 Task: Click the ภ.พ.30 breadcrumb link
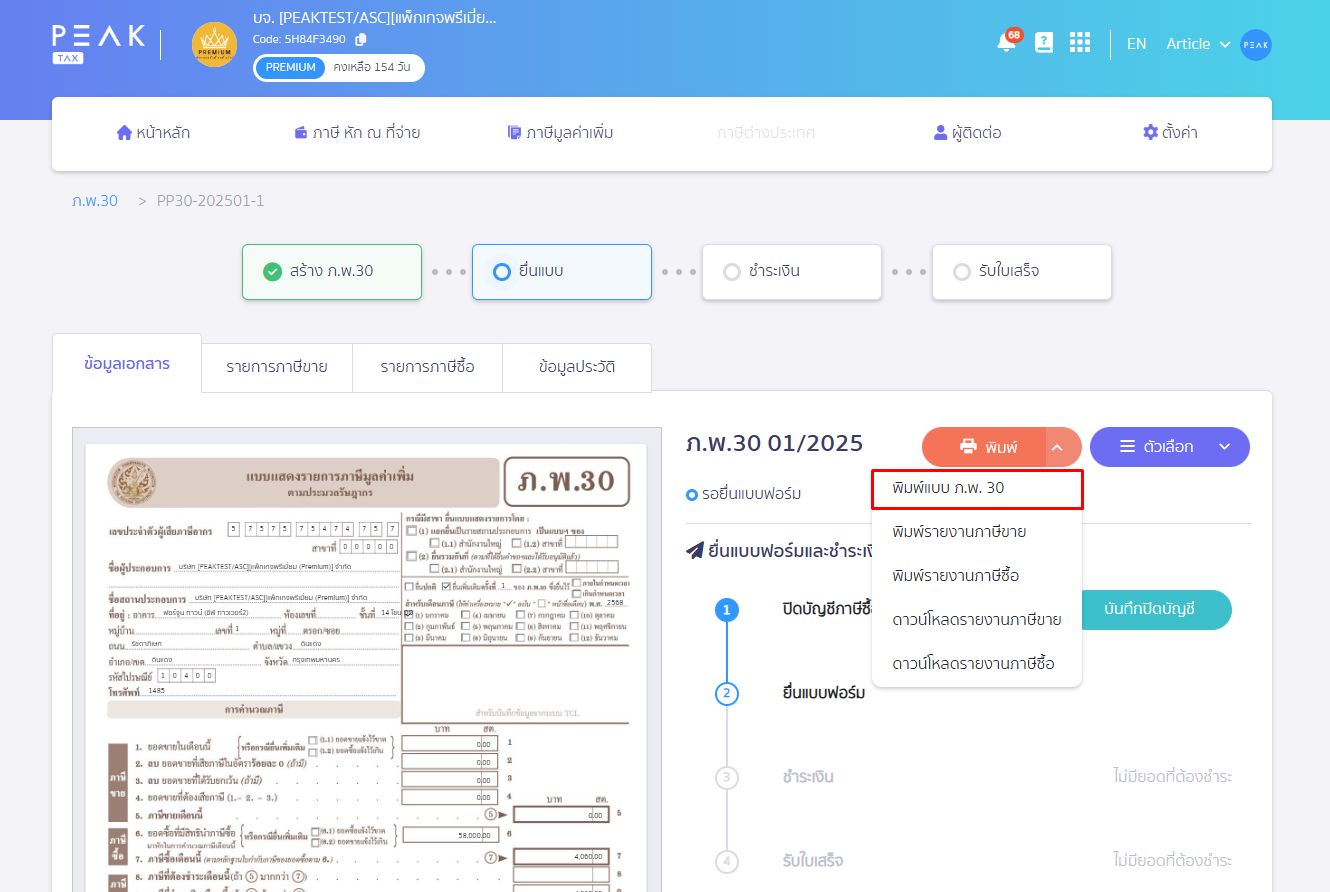coord(95,200)
